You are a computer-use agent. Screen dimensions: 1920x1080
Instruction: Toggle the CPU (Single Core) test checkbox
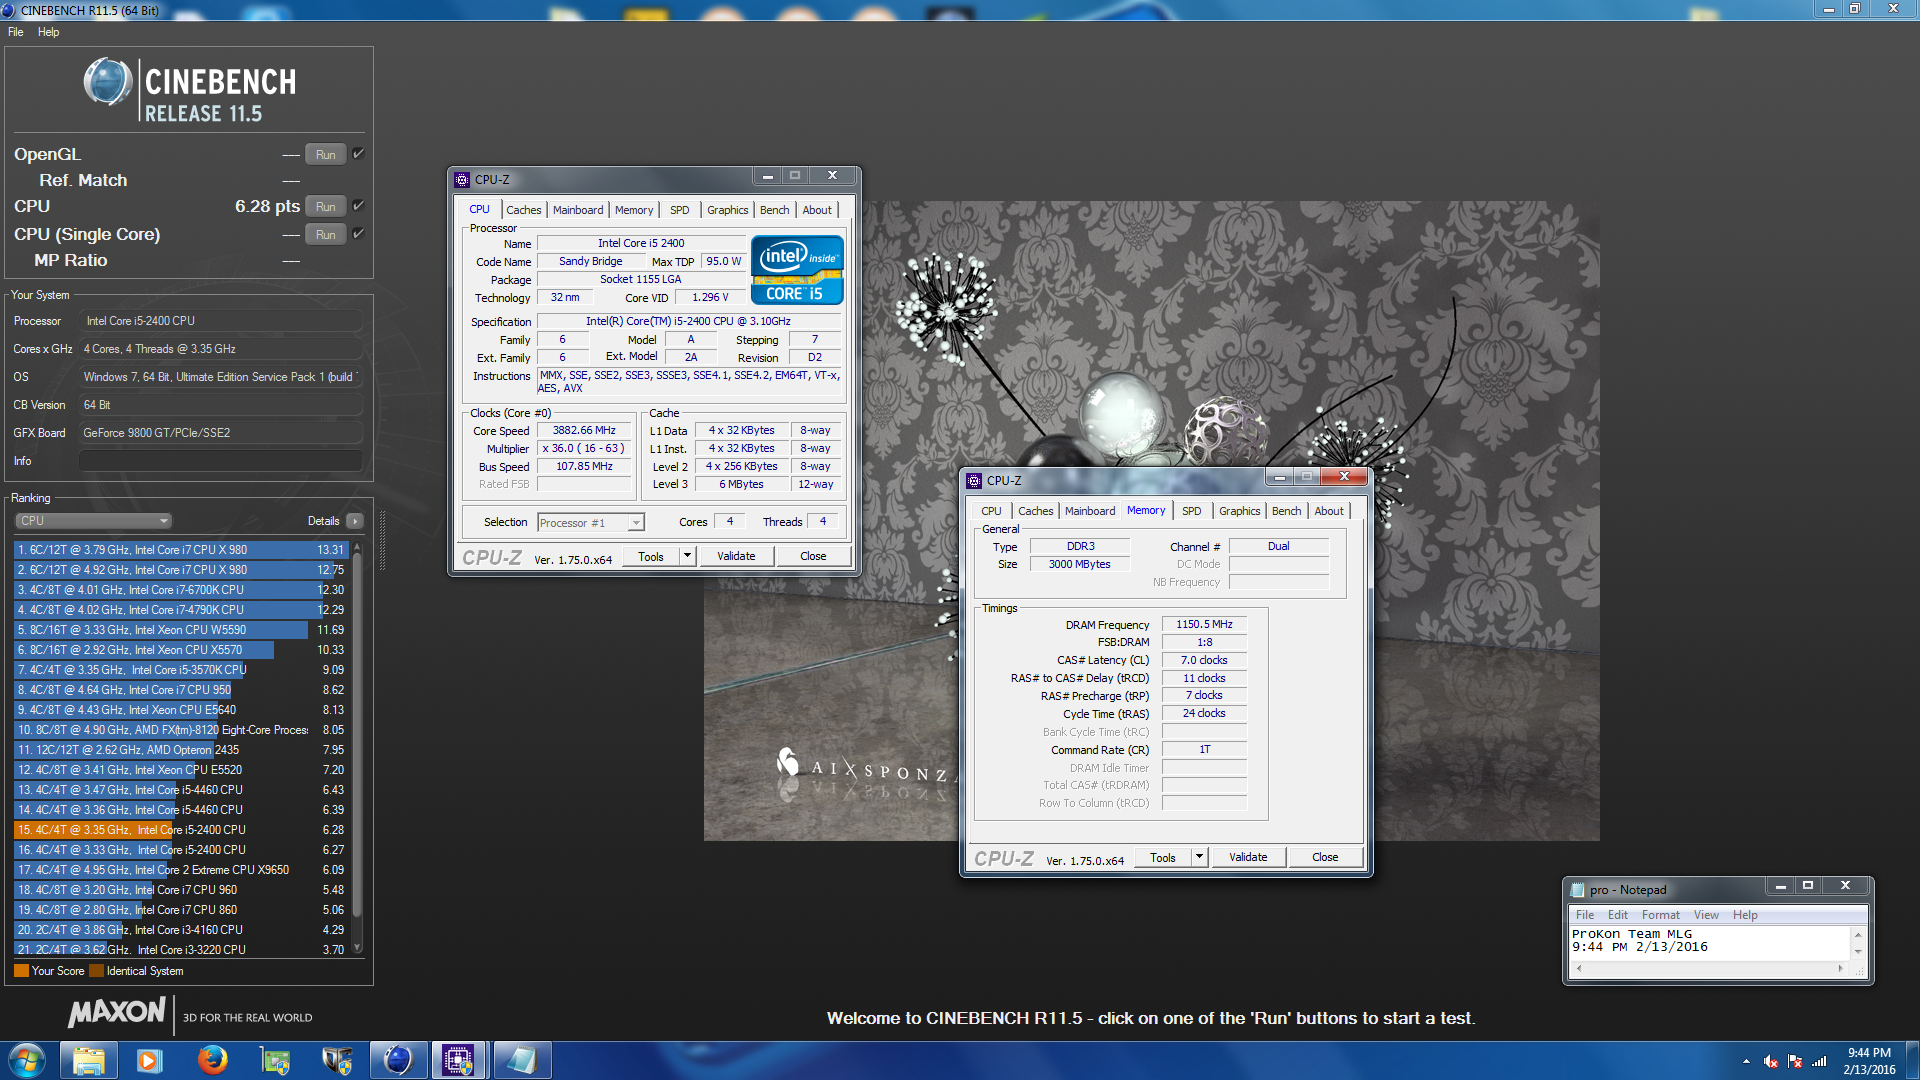(x=358, y=234)
